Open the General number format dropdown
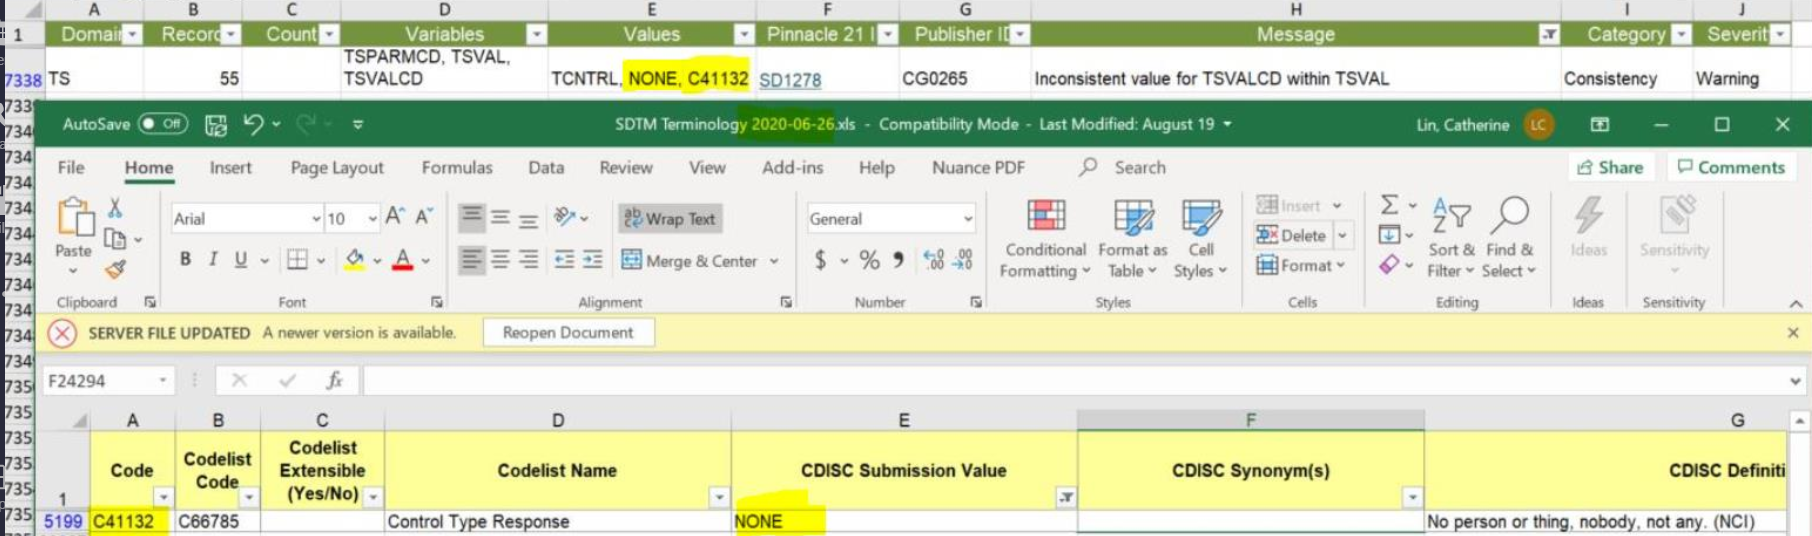Image resolution: width=1812 pixels, height=536 pixels. click(968, 219)
